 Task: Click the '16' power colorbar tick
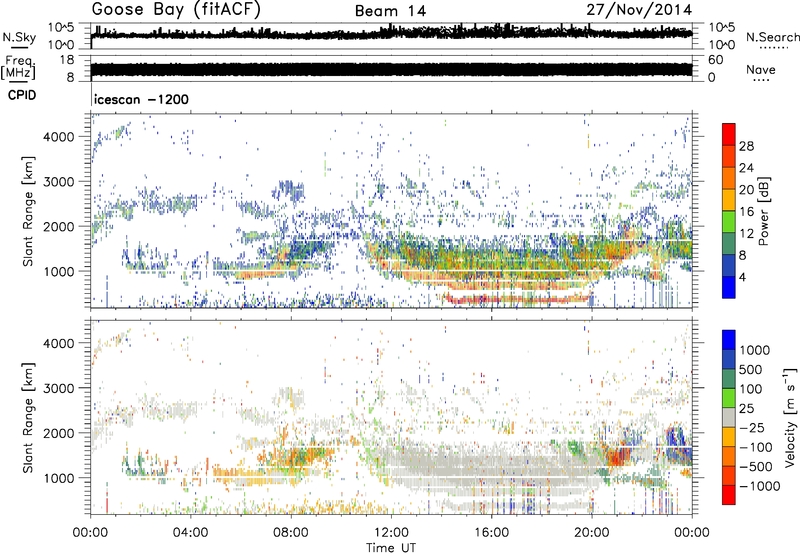[x=746, y=212]
